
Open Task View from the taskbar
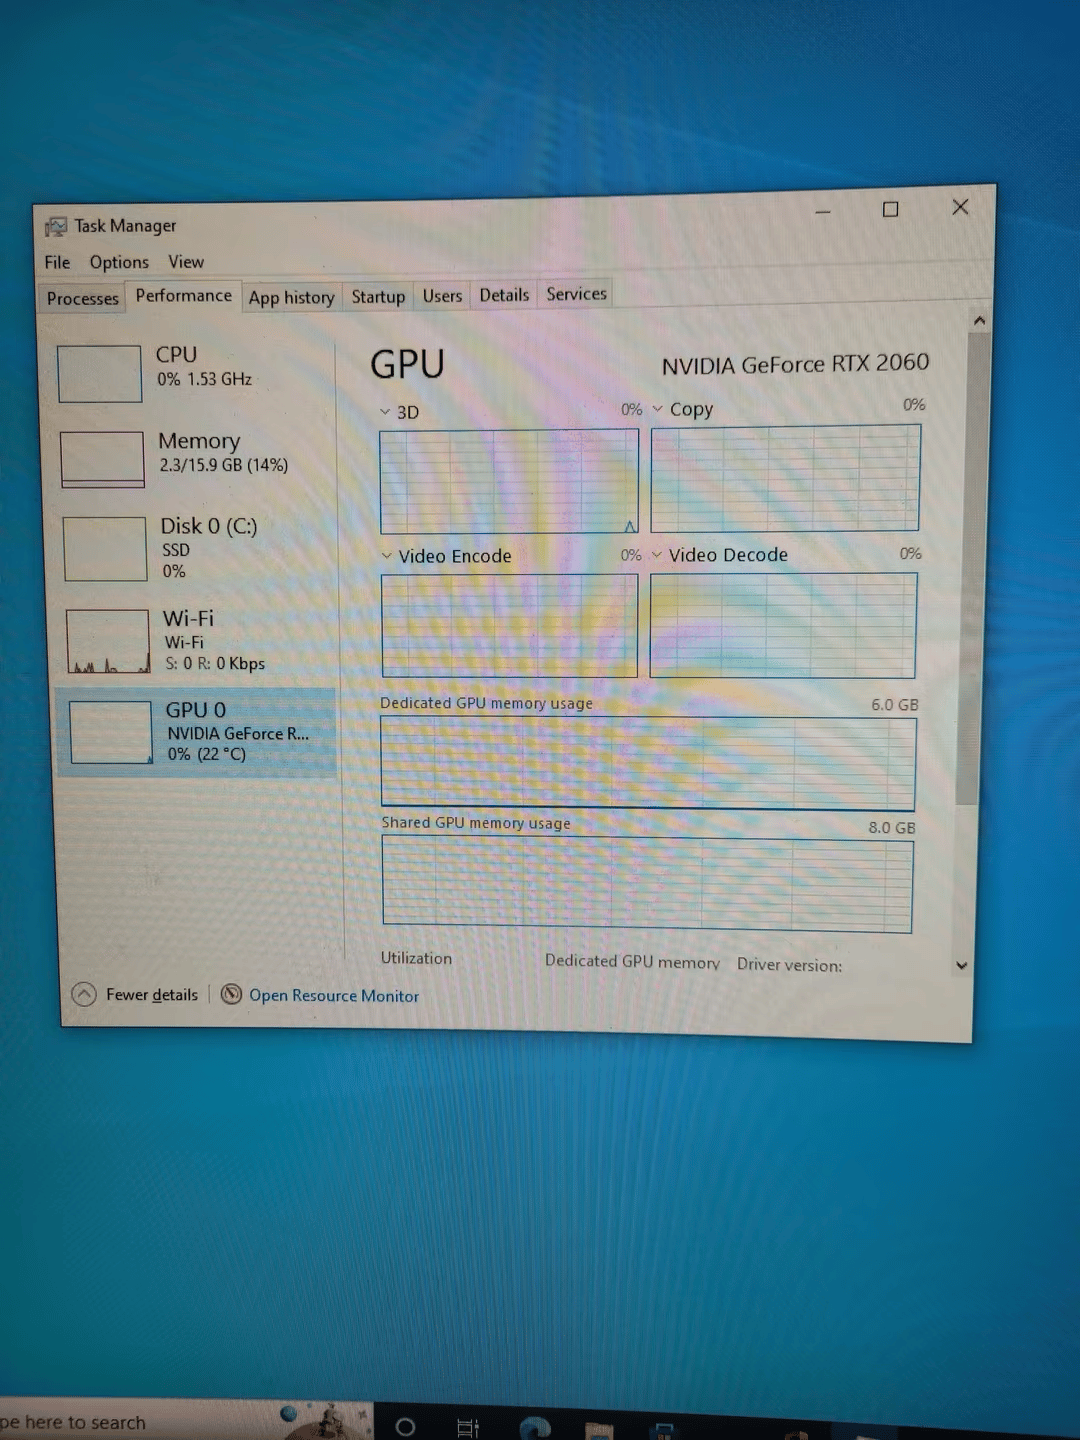click(468, 1428)
